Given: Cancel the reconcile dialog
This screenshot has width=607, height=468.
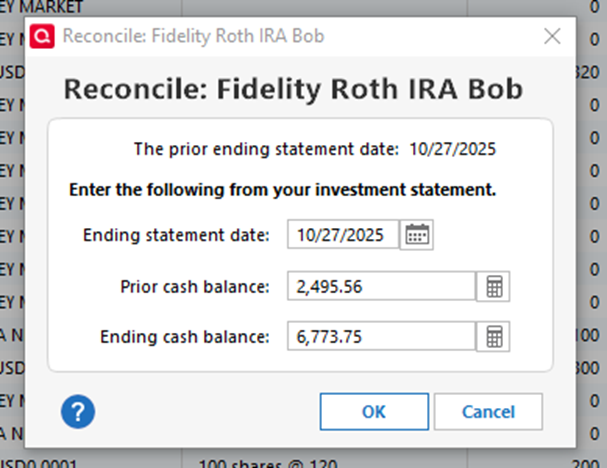Looking at the screenshot, I should click(x=488, y=411).
